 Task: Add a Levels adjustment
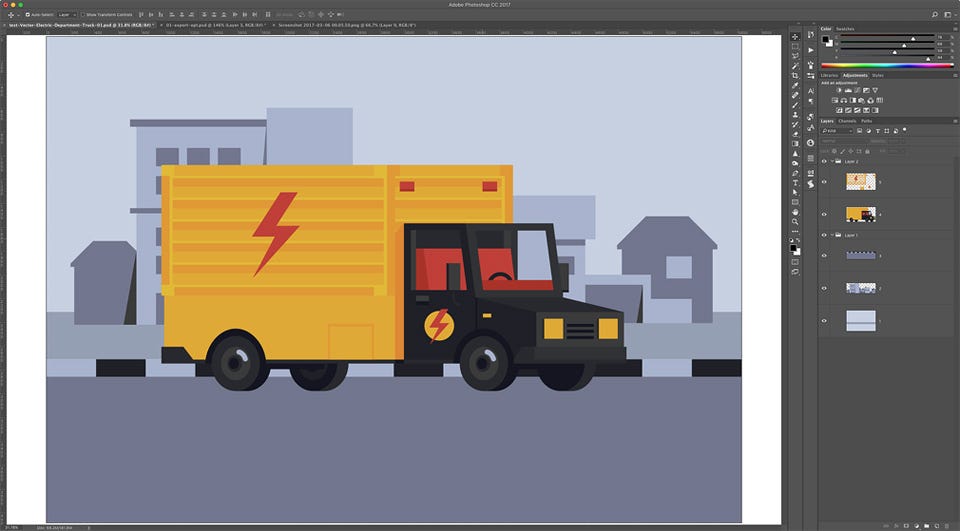848,90
